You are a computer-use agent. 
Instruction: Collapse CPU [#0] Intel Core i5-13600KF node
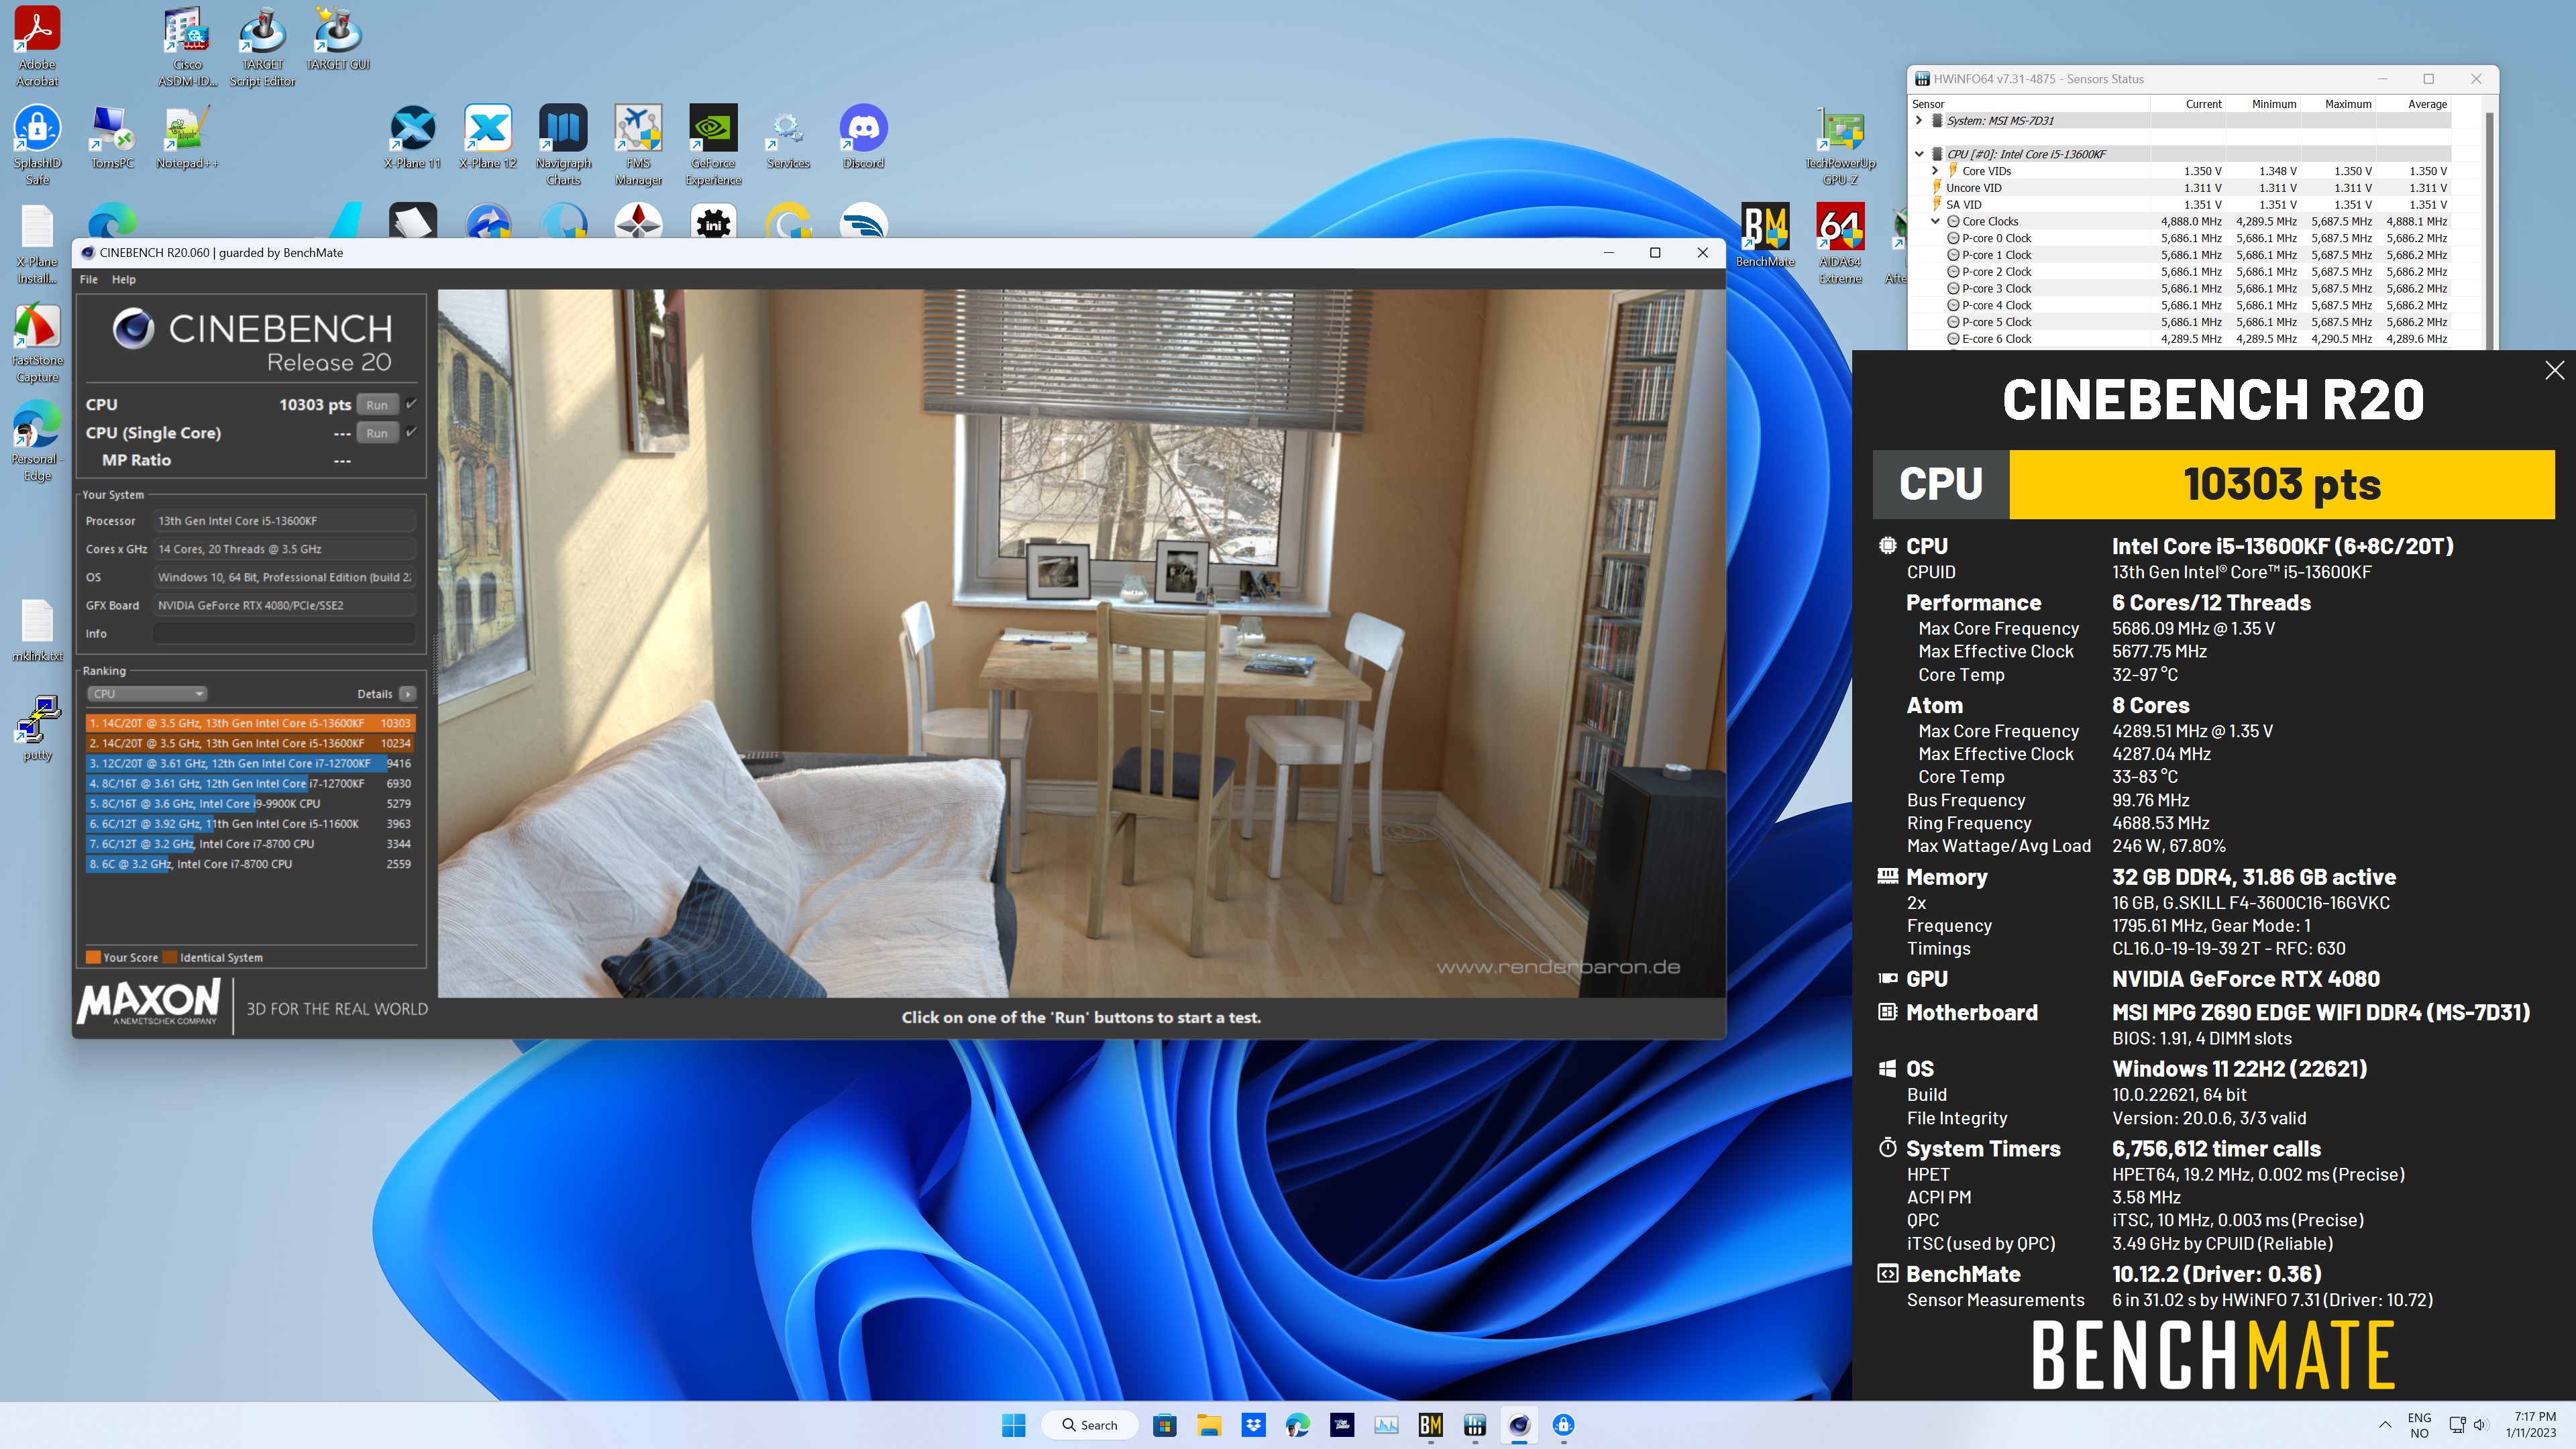tap(1918, 154)
